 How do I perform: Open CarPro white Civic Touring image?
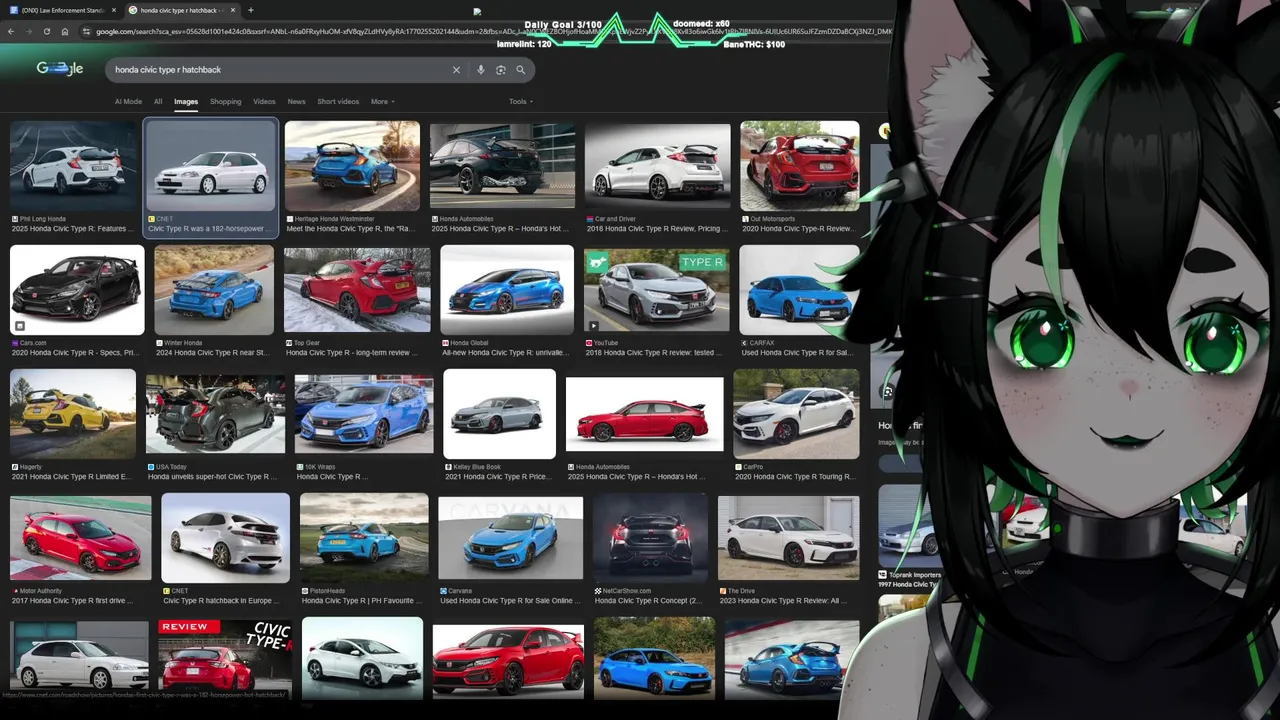pyautogui.click(x=796, y=414)
